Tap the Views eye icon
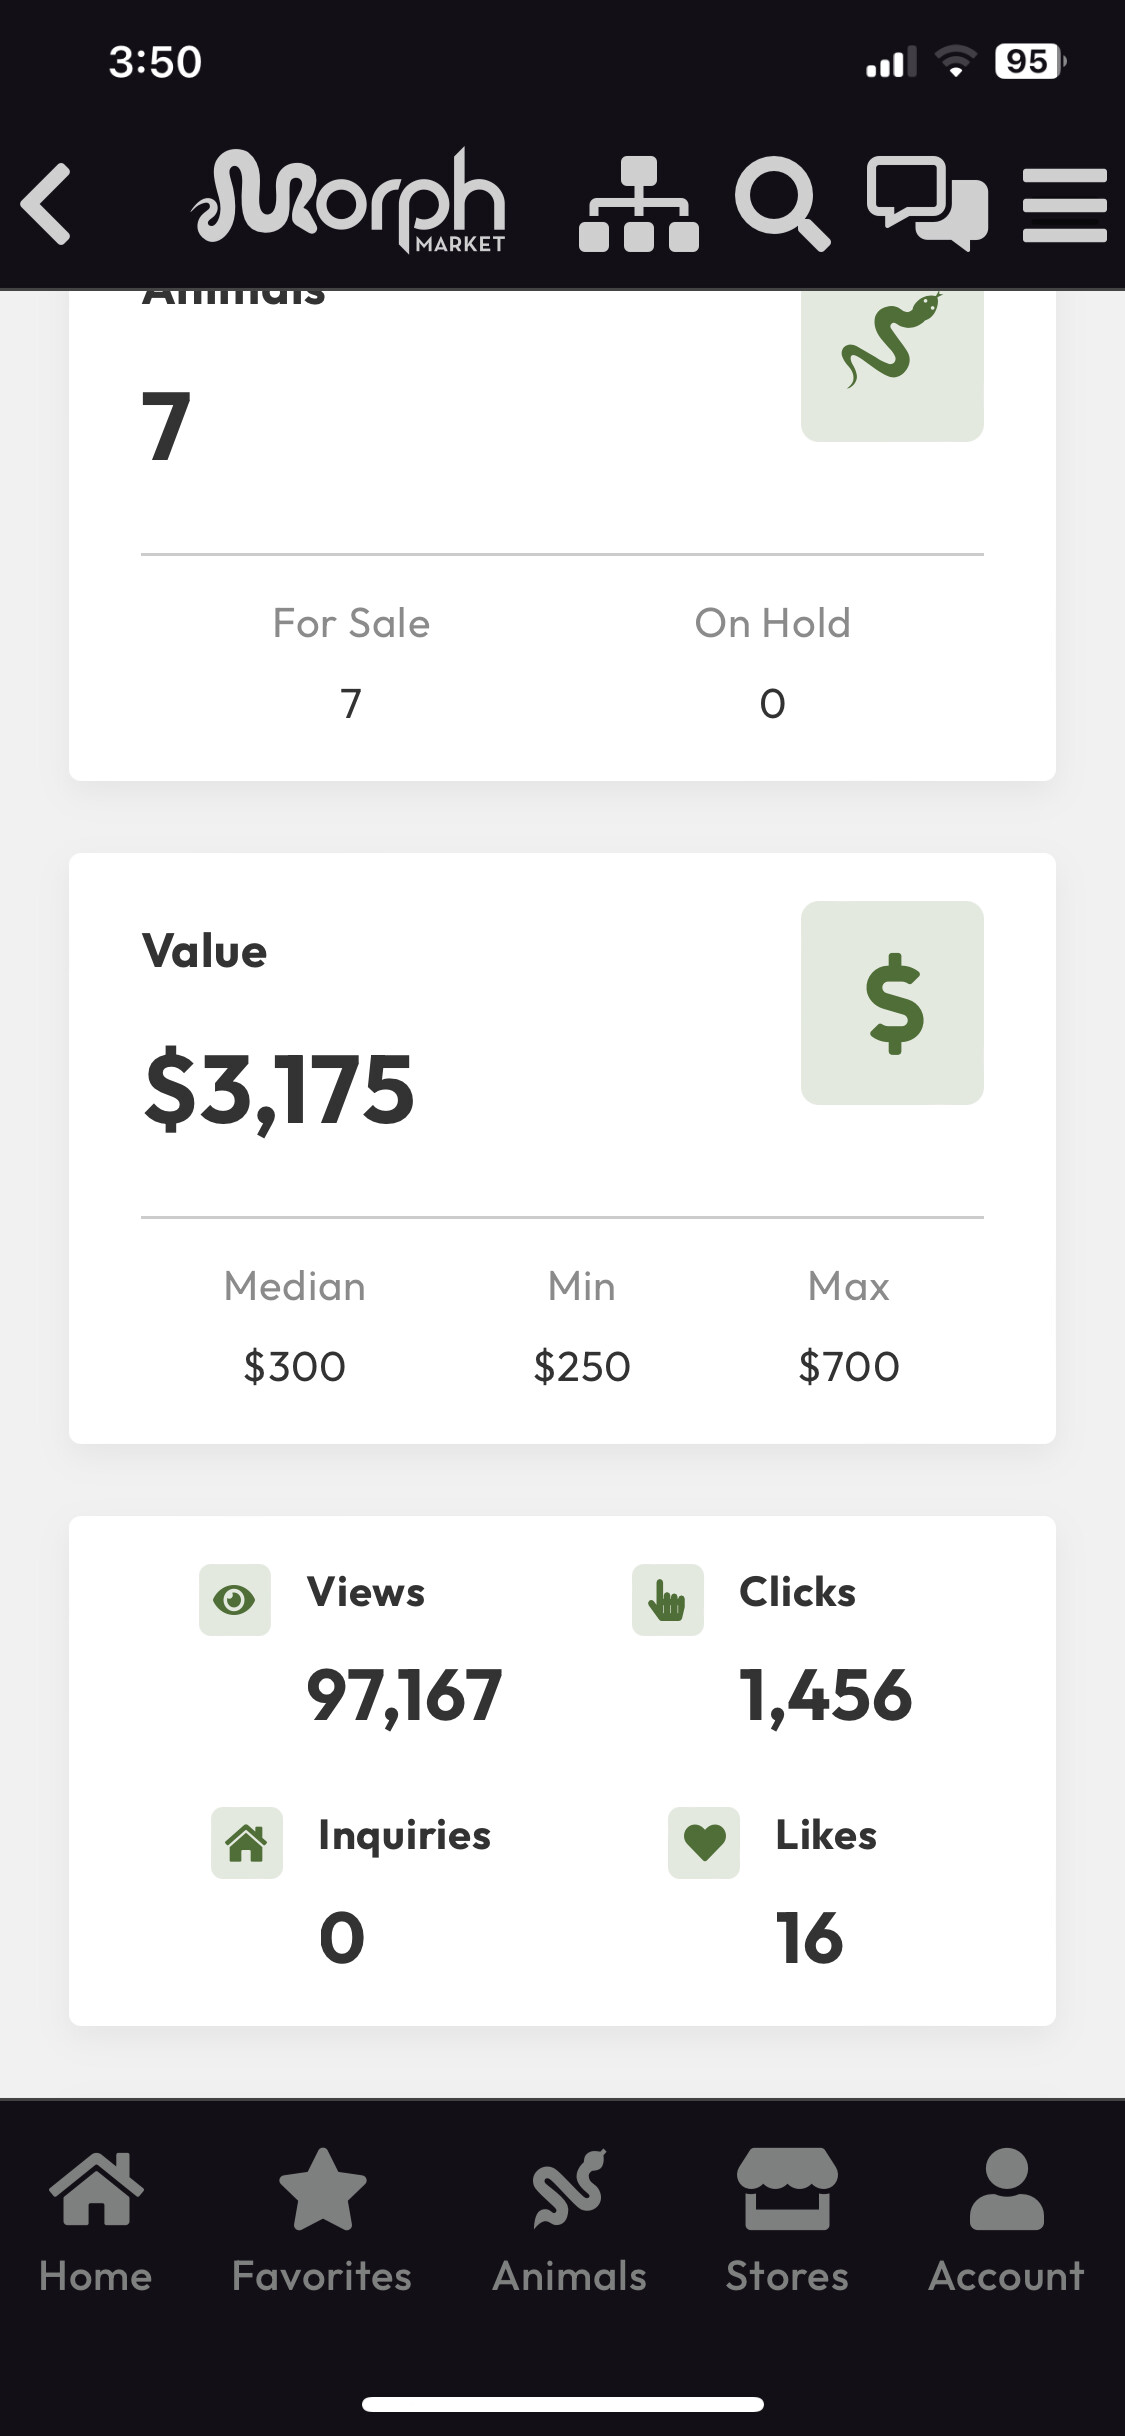 [x=235, y=1600]
